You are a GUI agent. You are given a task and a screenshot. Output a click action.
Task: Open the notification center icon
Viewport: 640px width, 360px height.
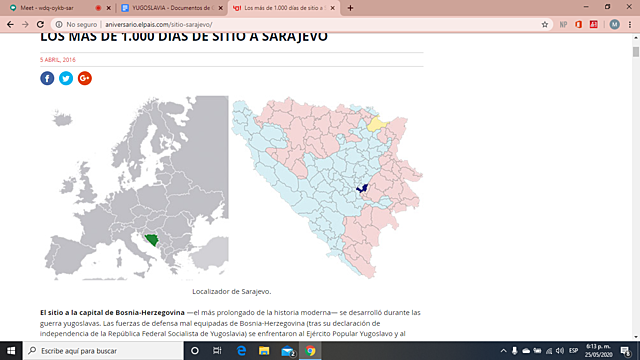point(626,351)
